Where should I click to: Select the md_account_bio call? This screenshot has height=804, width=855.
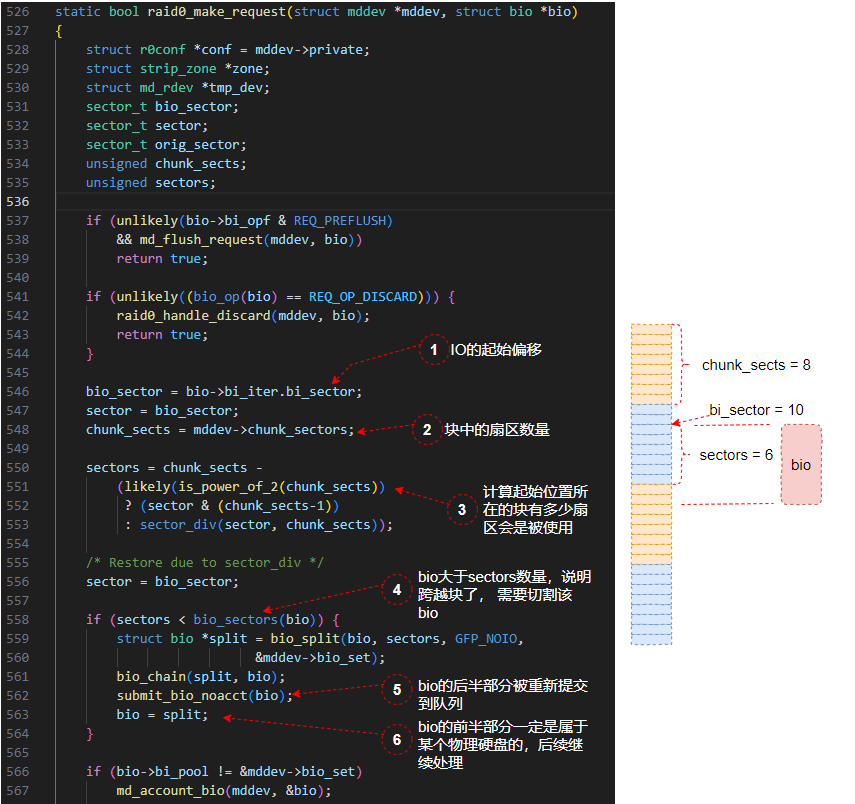[x=170, y=790]
